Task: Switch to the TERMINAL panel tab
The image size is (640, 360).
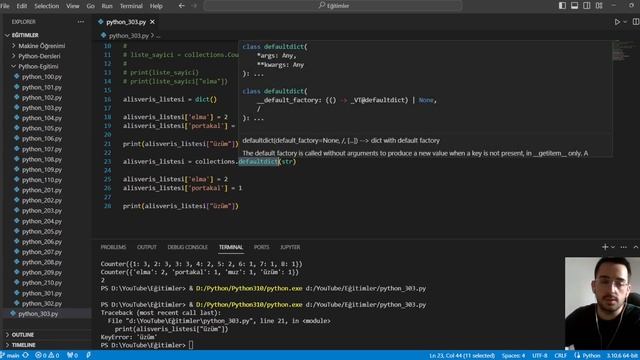Action: pos(231,247)
